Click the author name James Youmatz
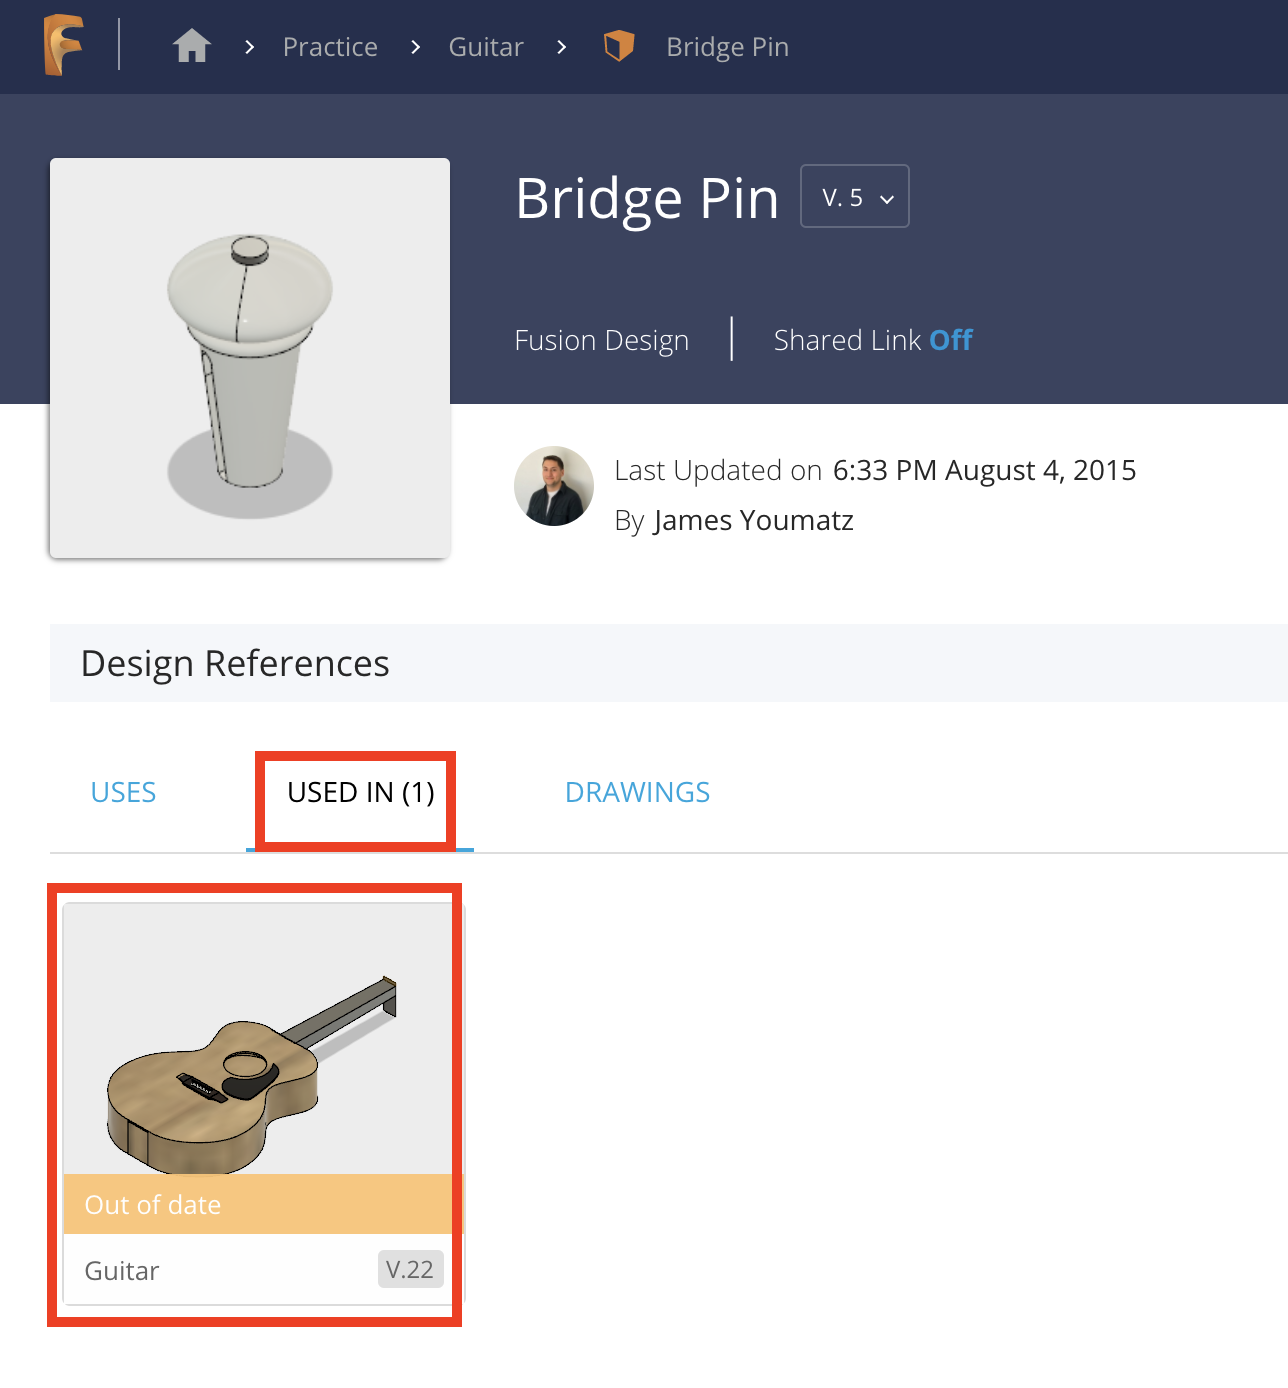1288x1388 pixels. pyautogui.click(x=753, y=520)
